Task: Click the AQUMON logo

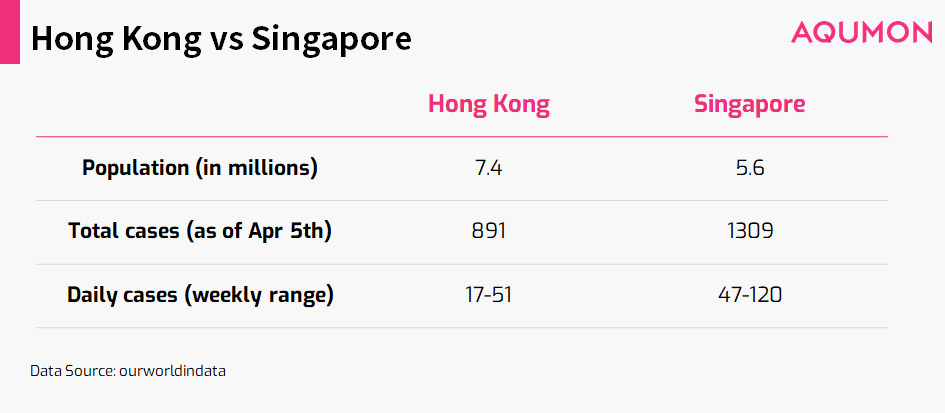Action: [x=862, y=33]
